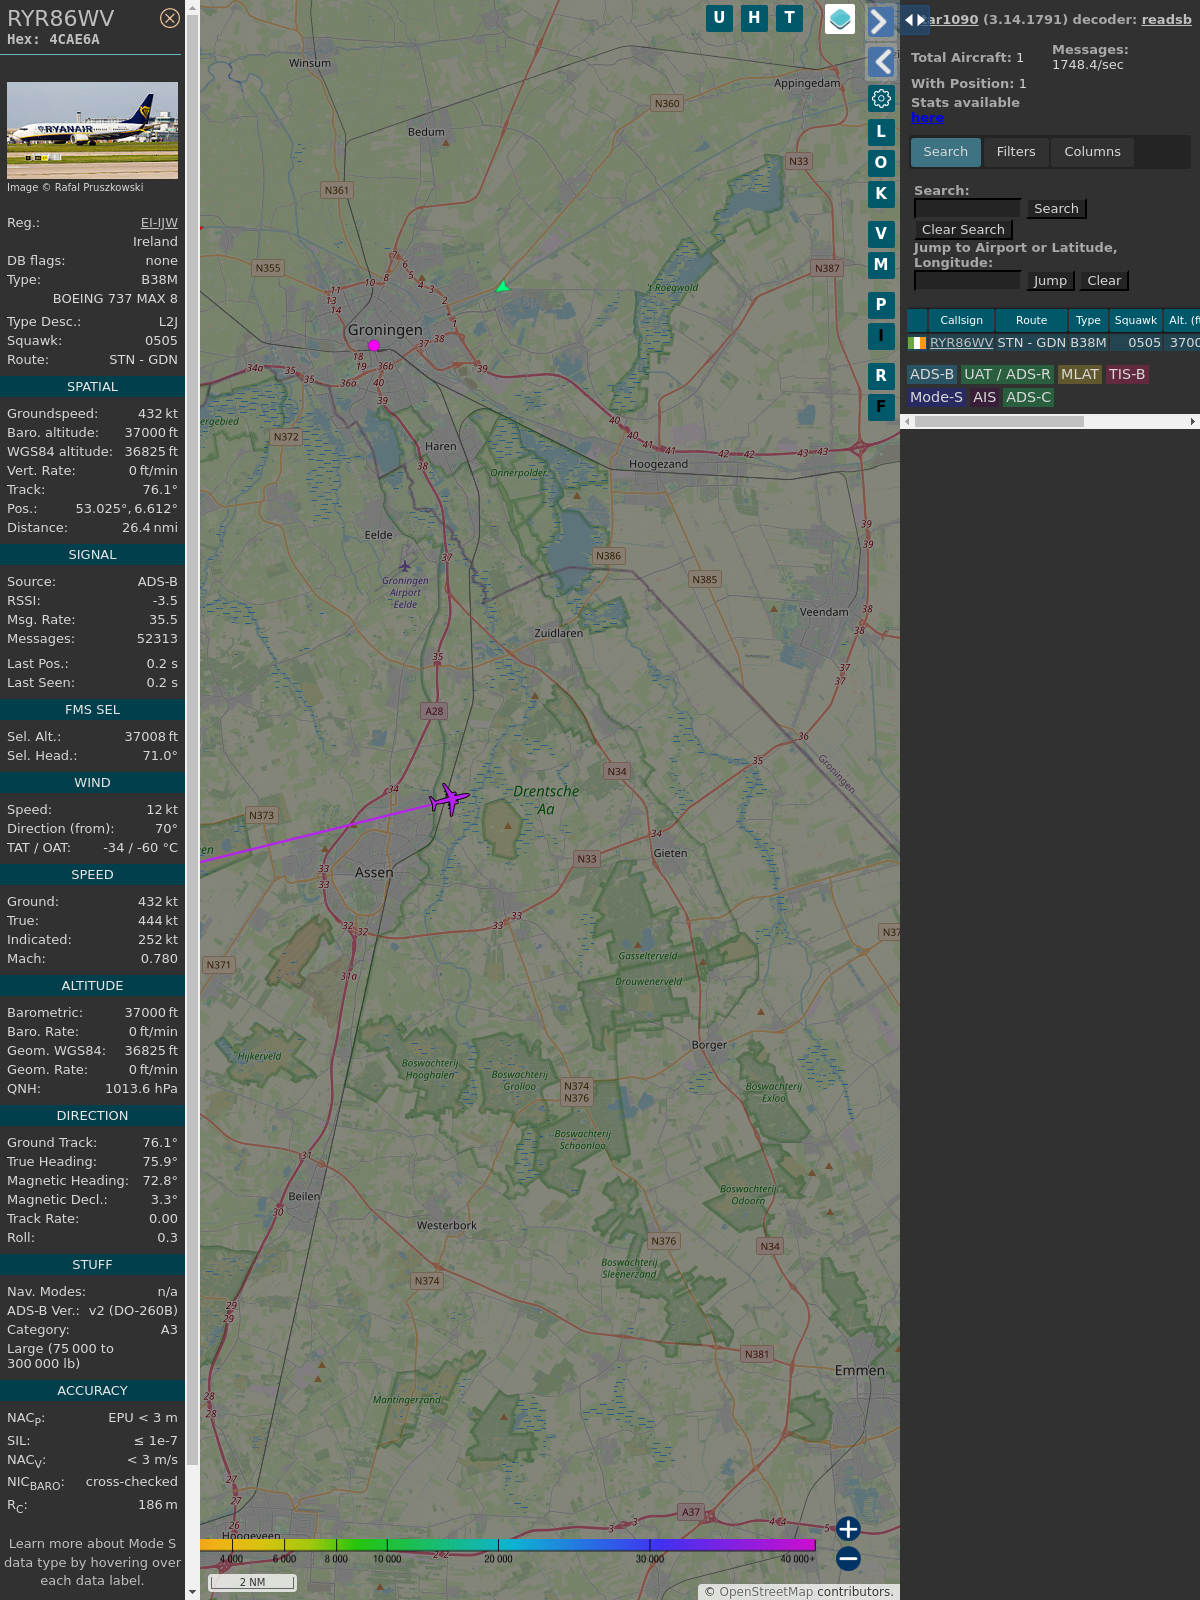The image size is (1200, 1600).
Task: Click the Ryanair aircraft photo thumbnail
Action: pyautogui.click(x=92, y=131)
